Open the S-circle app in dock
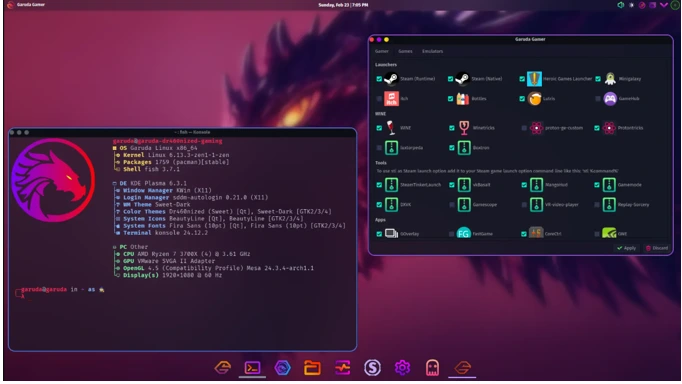 [x=372, y=368]
